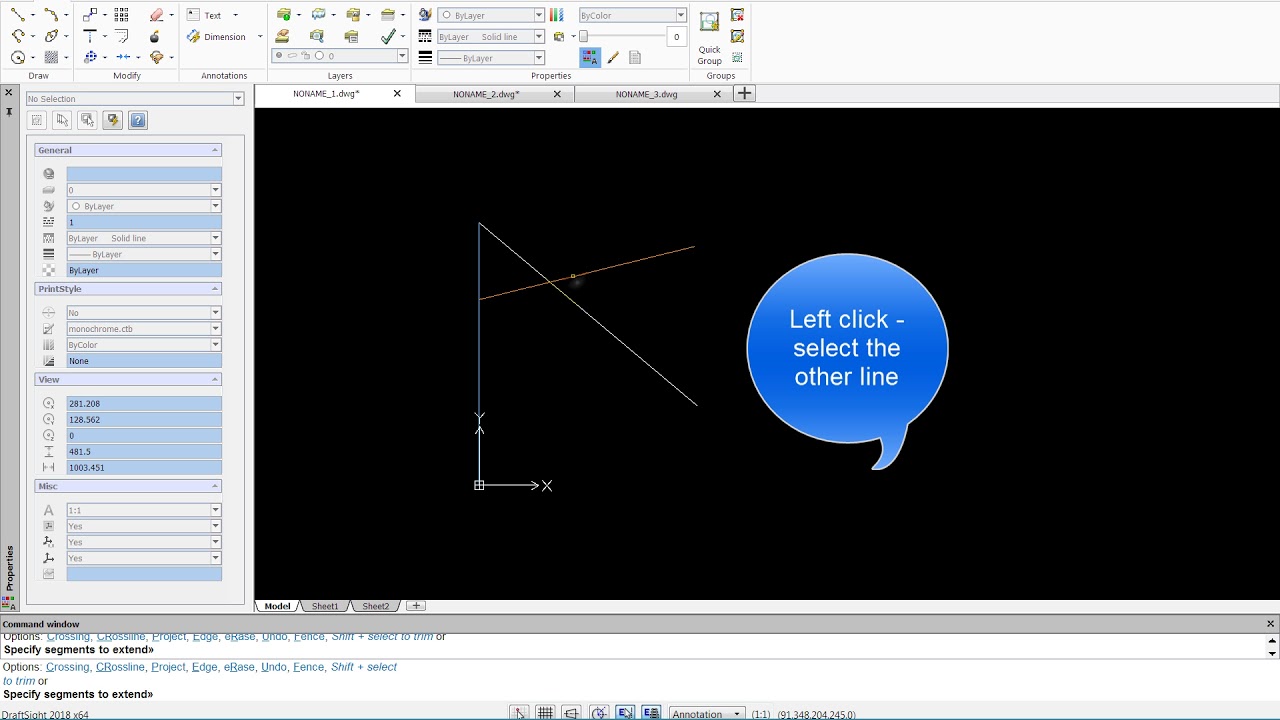This screenshot has height=720, width=1280.
Task: Click the Explode bomb icon
Action: (154, 36)
